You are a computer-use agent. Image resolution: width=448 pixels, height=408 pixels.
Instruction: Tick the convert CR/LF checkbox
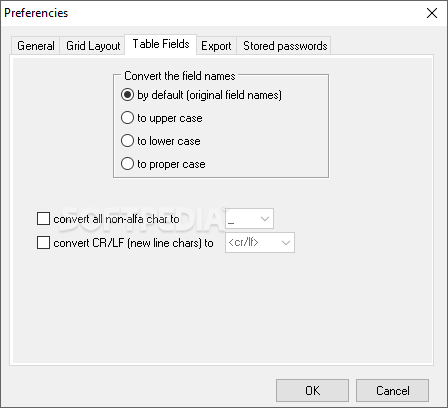[x=43, y=243]
